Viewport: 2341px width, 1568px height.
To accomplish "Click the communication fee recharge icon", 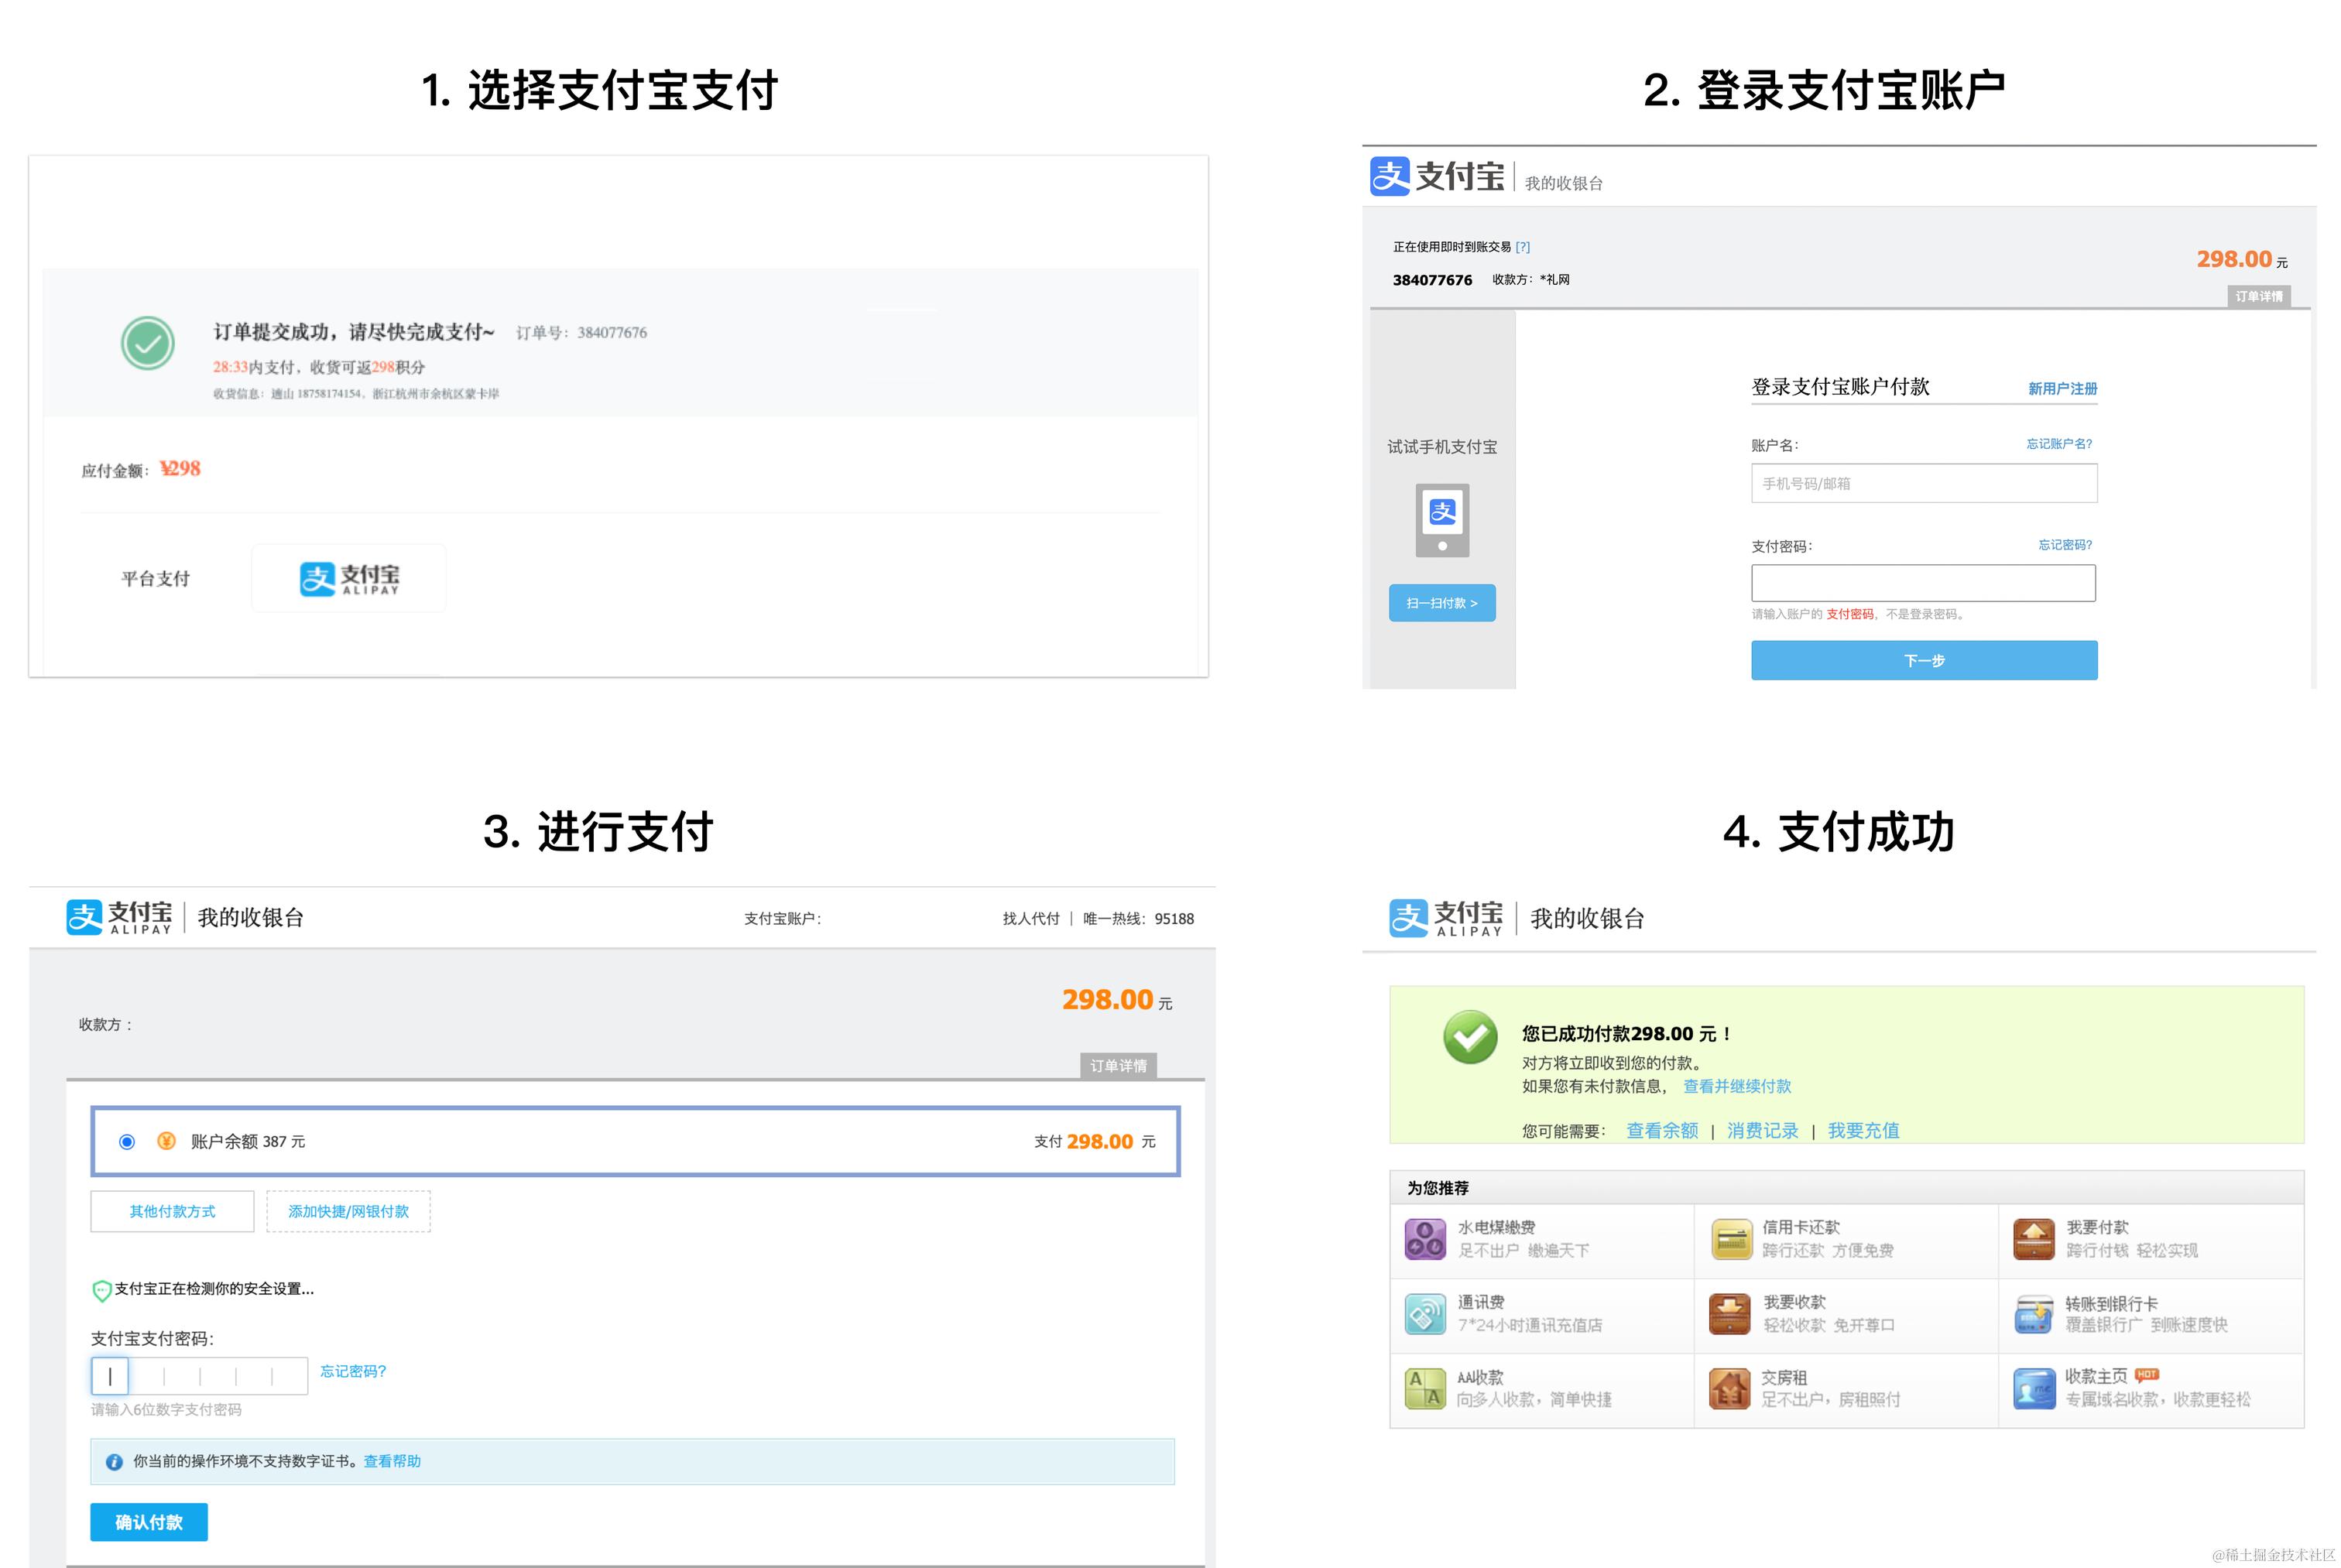I will coord(1425,1314).
